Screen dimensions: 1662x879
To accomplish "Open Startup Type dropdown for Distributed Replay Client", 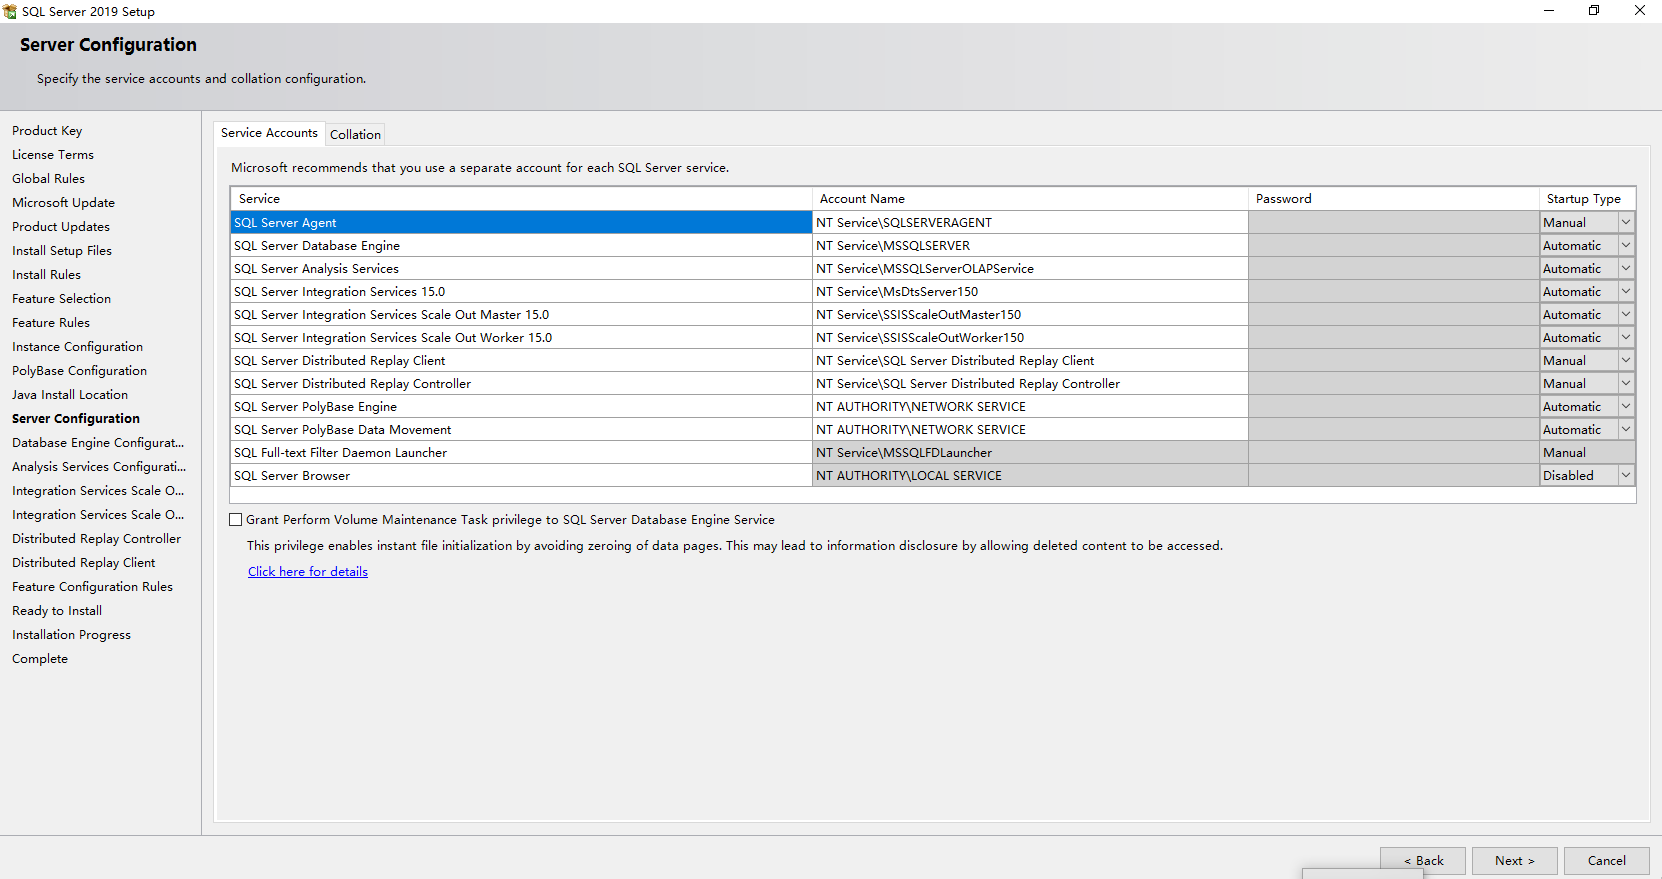I will point(1626,360).
